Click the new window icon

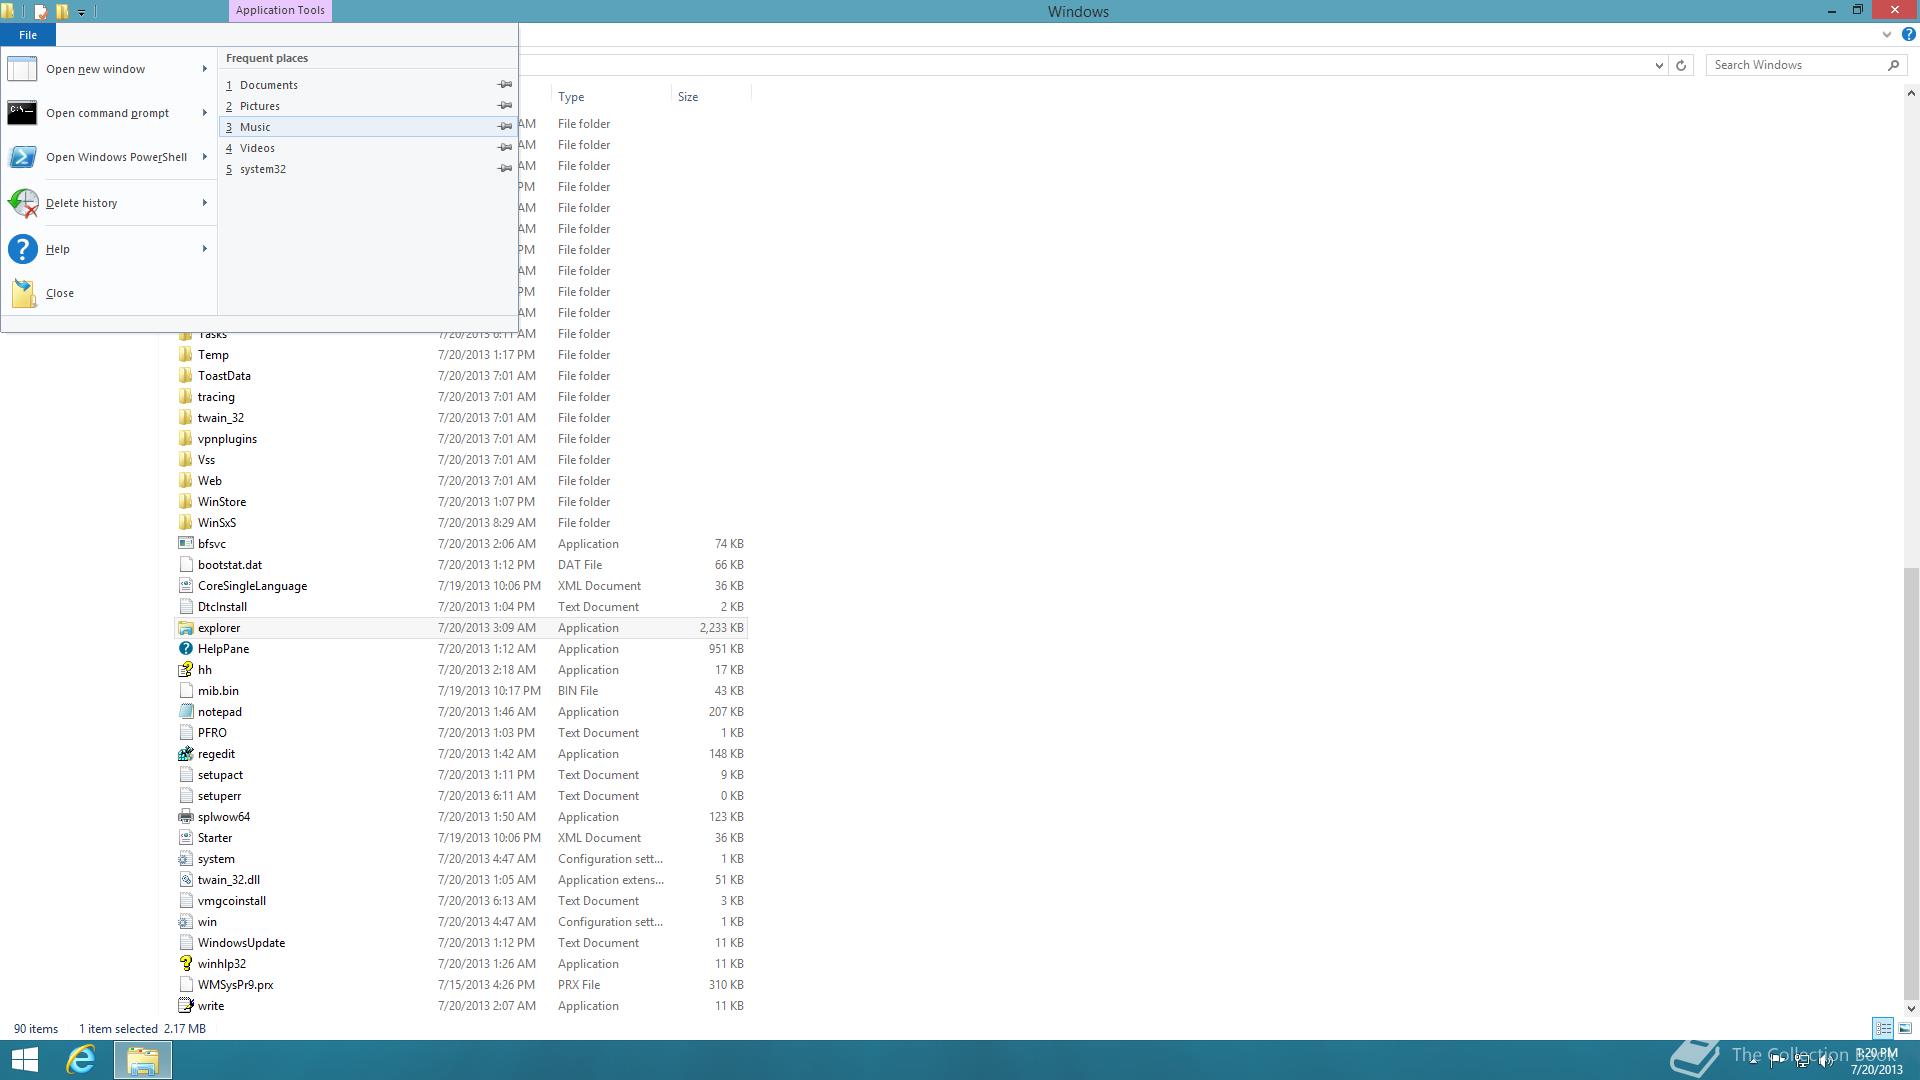[22, 69]
